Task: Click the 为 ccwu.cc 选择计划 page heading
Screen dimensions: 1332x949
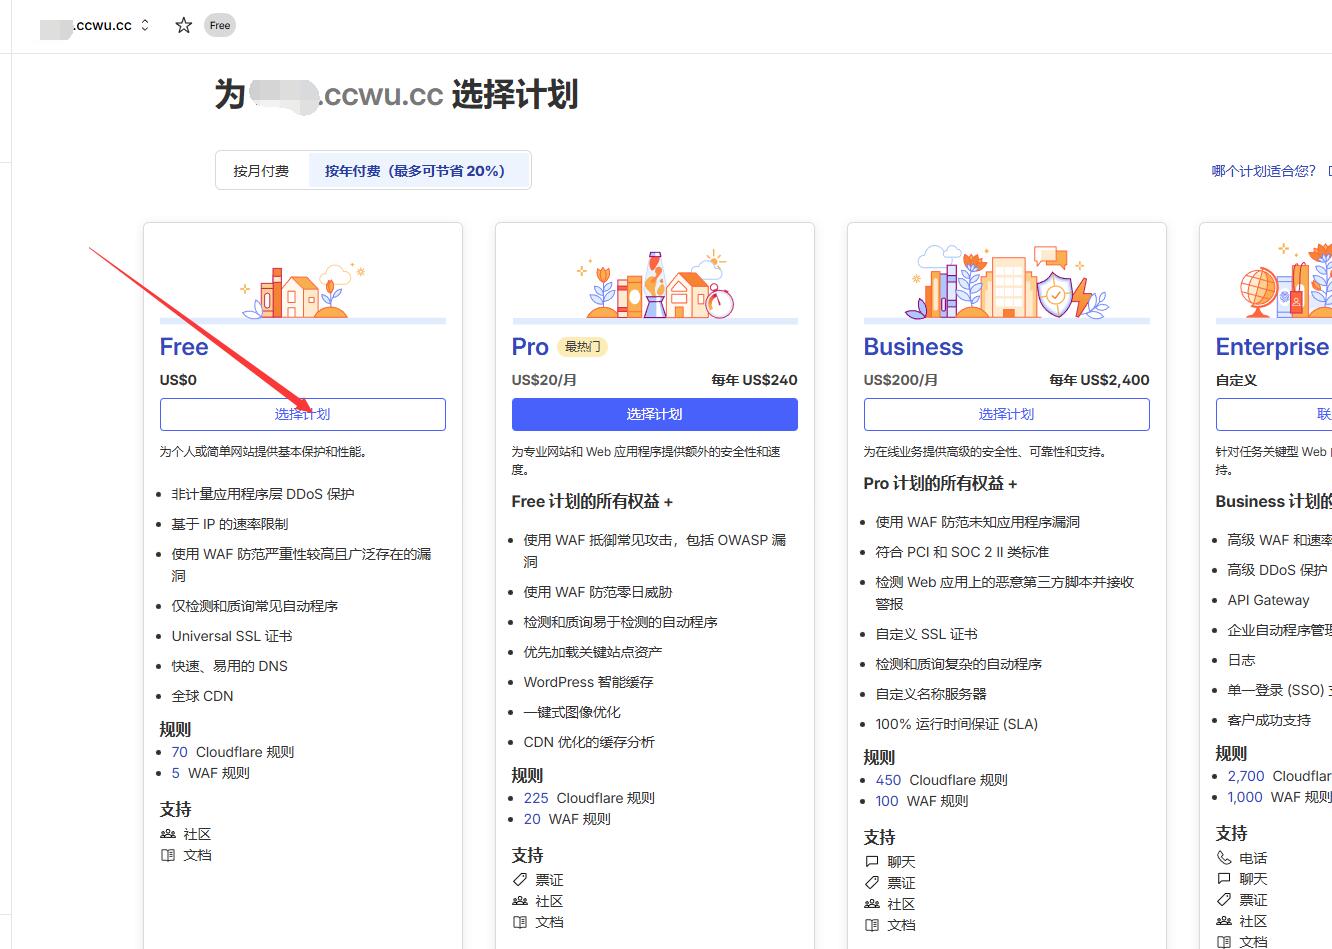Action: tap(397, 95)
